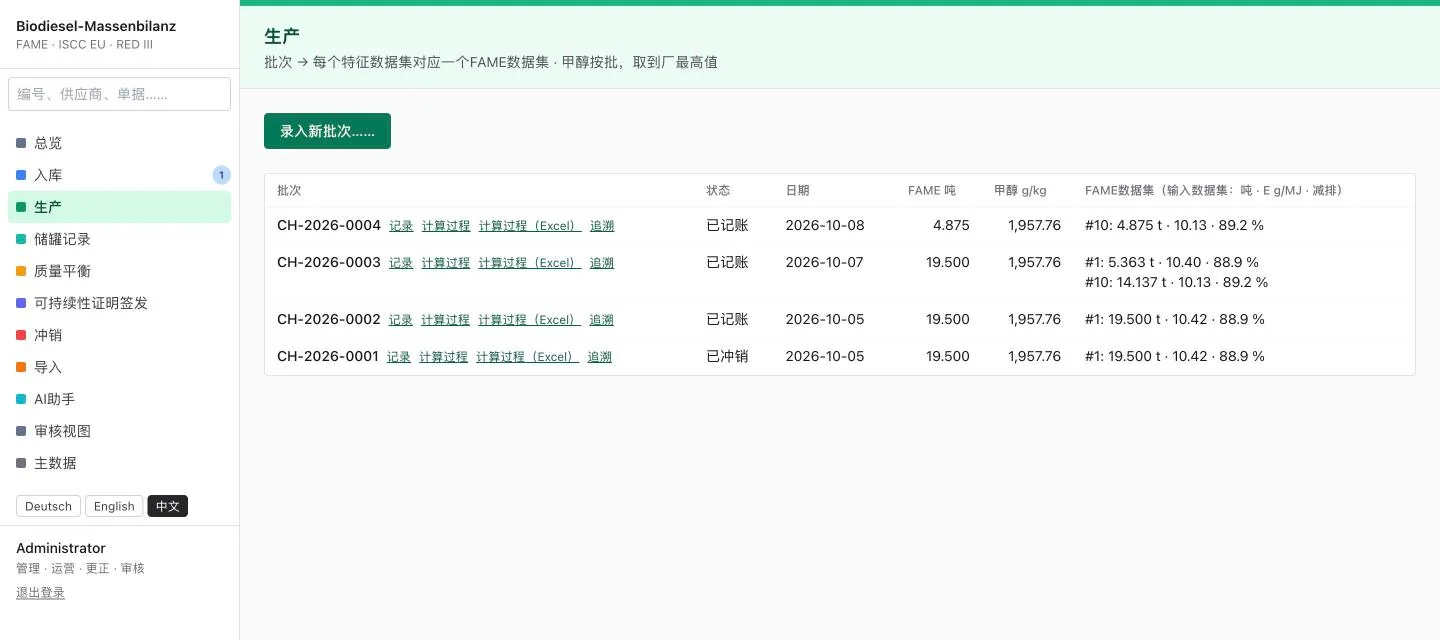Click 追溯 for CH-2026-0003
The height and width of the screenshot is (640, 1440).
602,263
